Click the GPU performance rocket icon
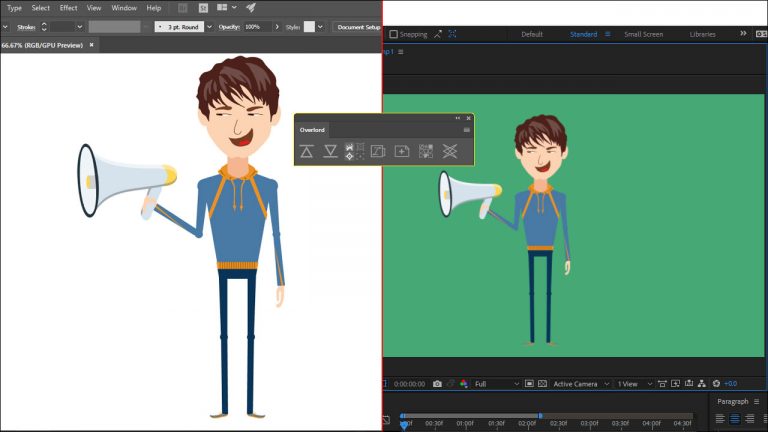 point(251,7)
